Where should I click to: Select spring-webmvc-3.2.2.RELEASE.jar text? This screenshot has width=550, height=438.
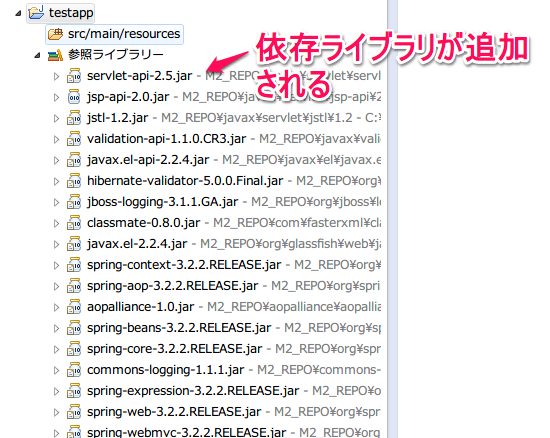click(187, 432)
